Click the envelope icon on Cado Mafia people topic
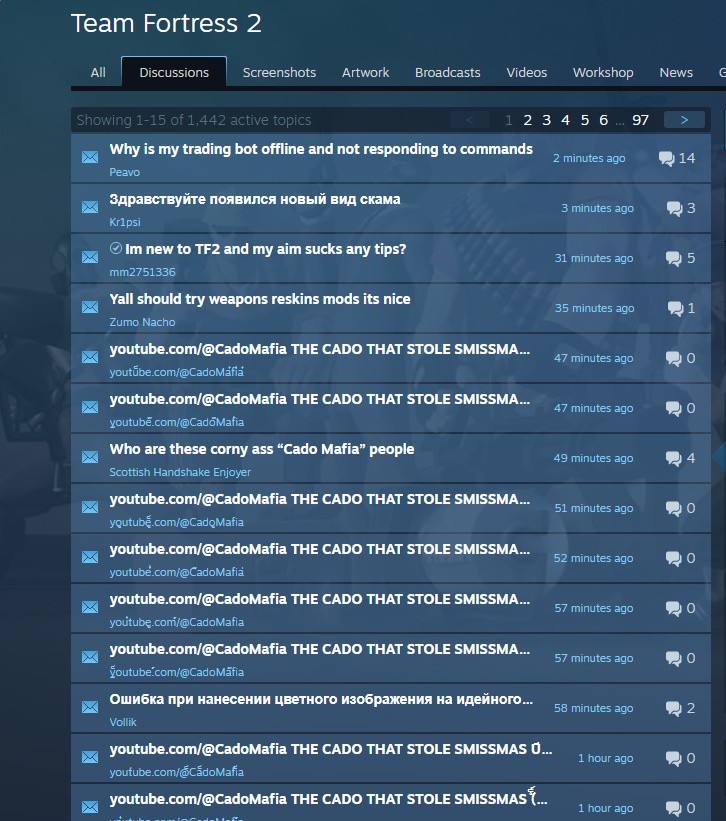The width and height of the screenshot is (726, 821). [90, 457]
